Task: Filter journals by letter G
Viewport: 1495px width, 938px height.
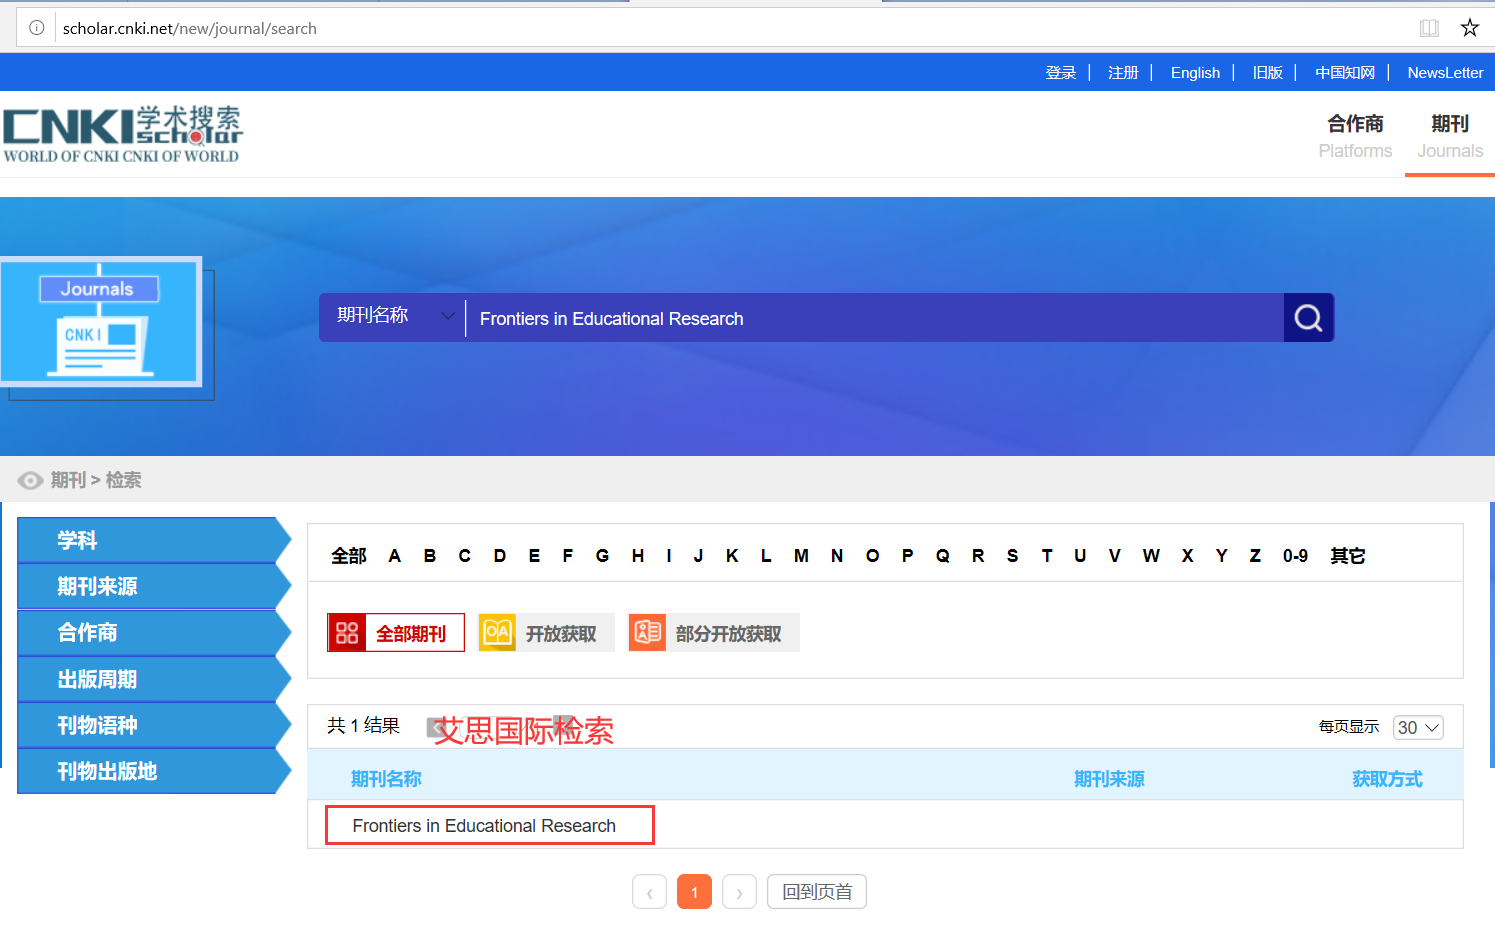Action: [x=602, y=556]
